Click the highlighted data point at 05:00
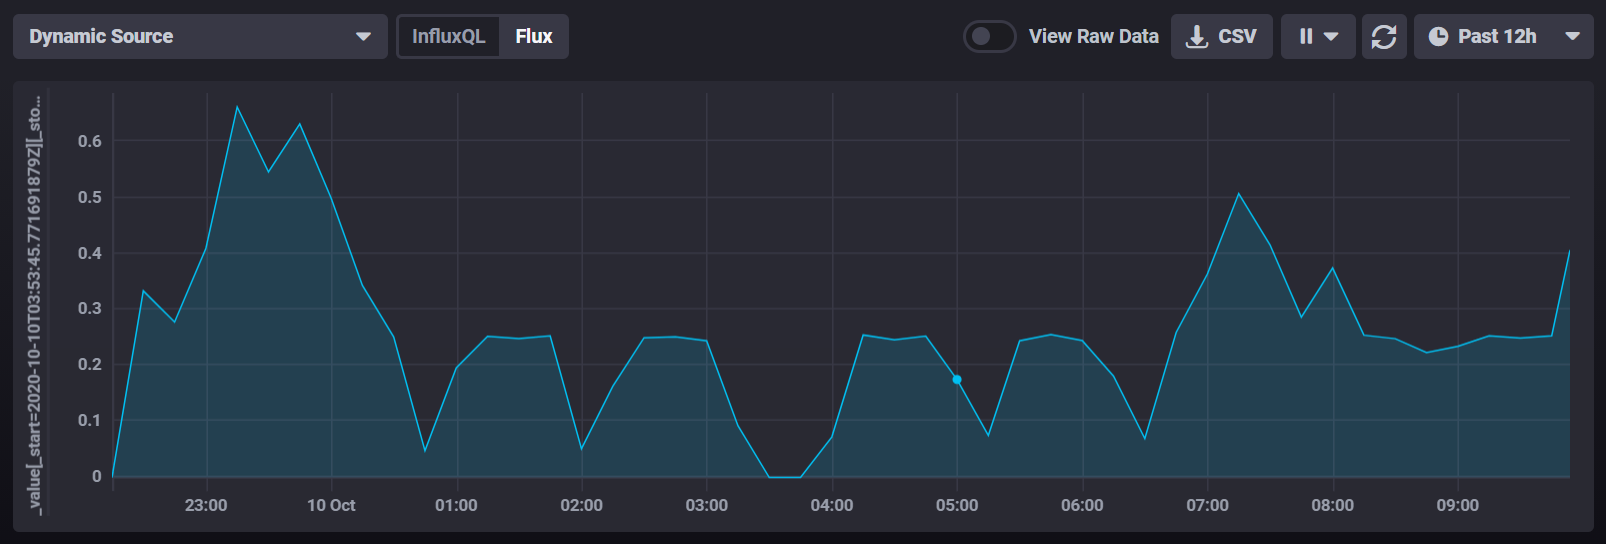The height and width of the screenshot is (544, 1606). click(x=957, y=380)
